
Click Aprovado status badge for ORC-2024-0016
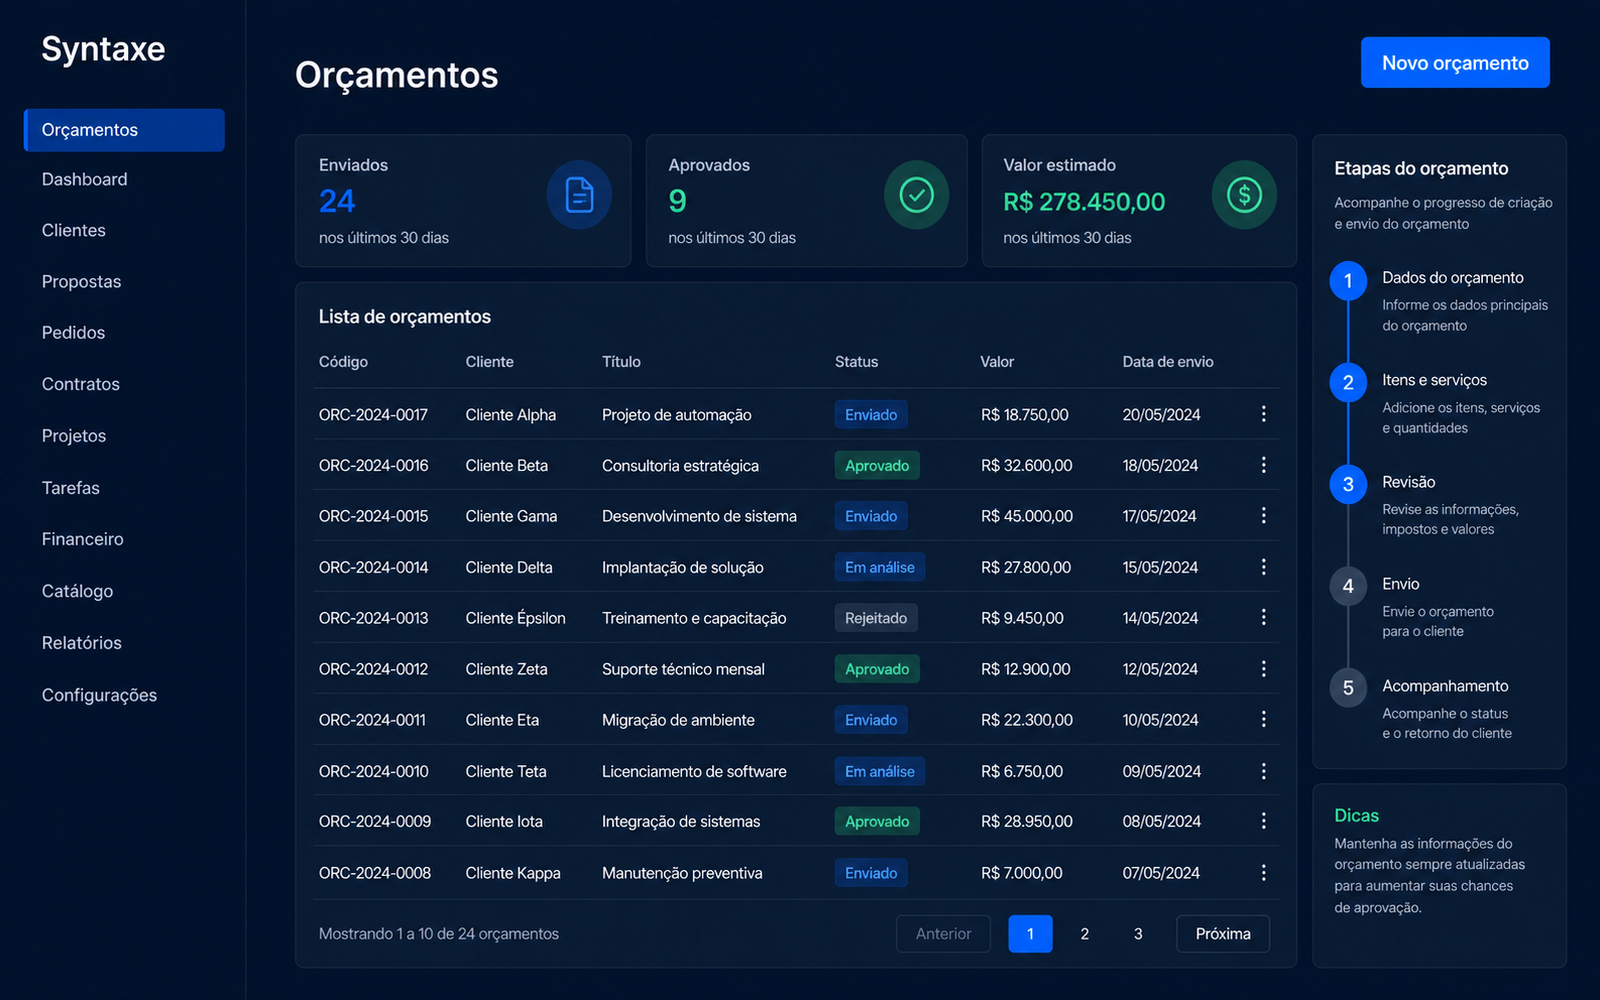(x=877, y=465)
